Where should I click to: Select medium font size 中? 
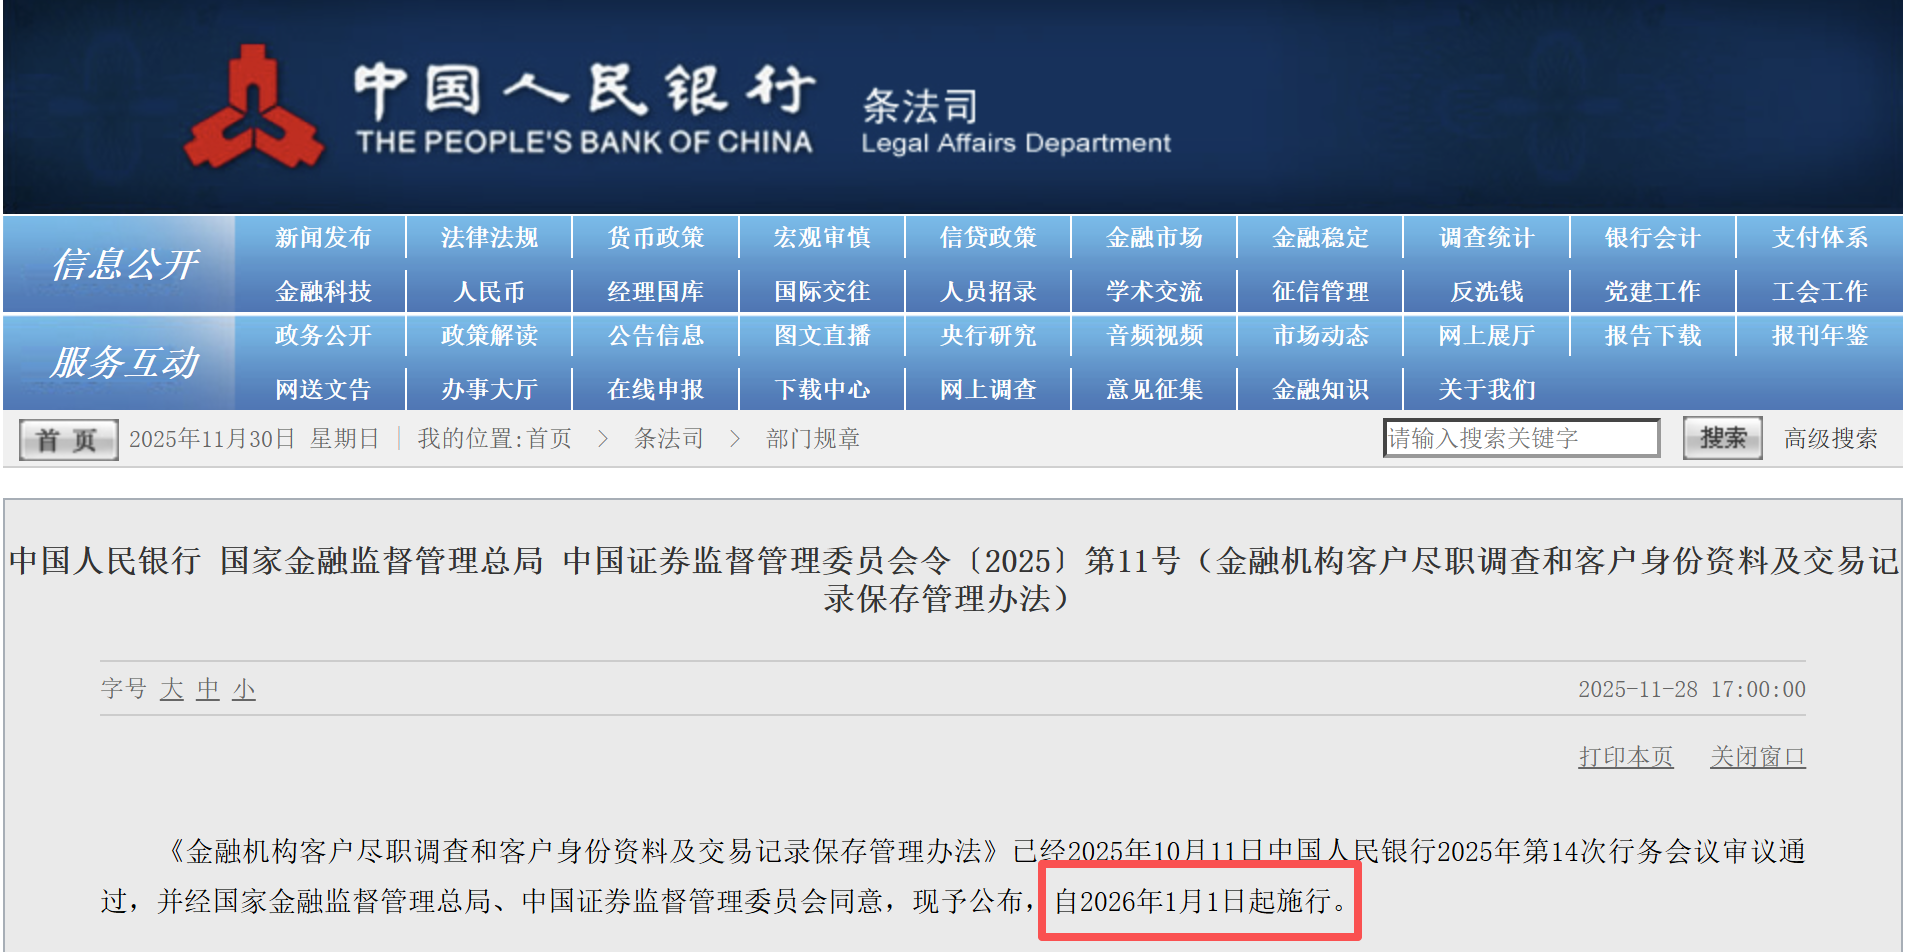click(x=208, y=689)
